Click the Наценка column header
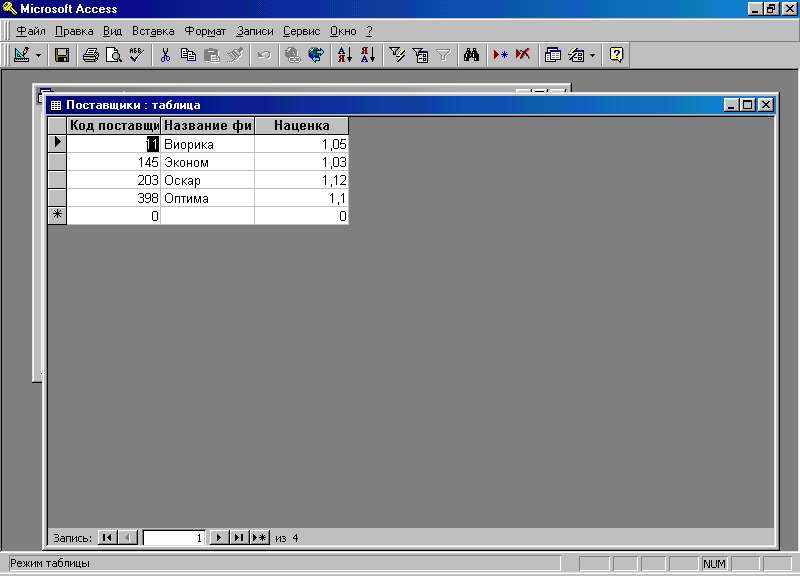Screen dimensions: 800x576 pyautogui.click(x=302, y=126)
